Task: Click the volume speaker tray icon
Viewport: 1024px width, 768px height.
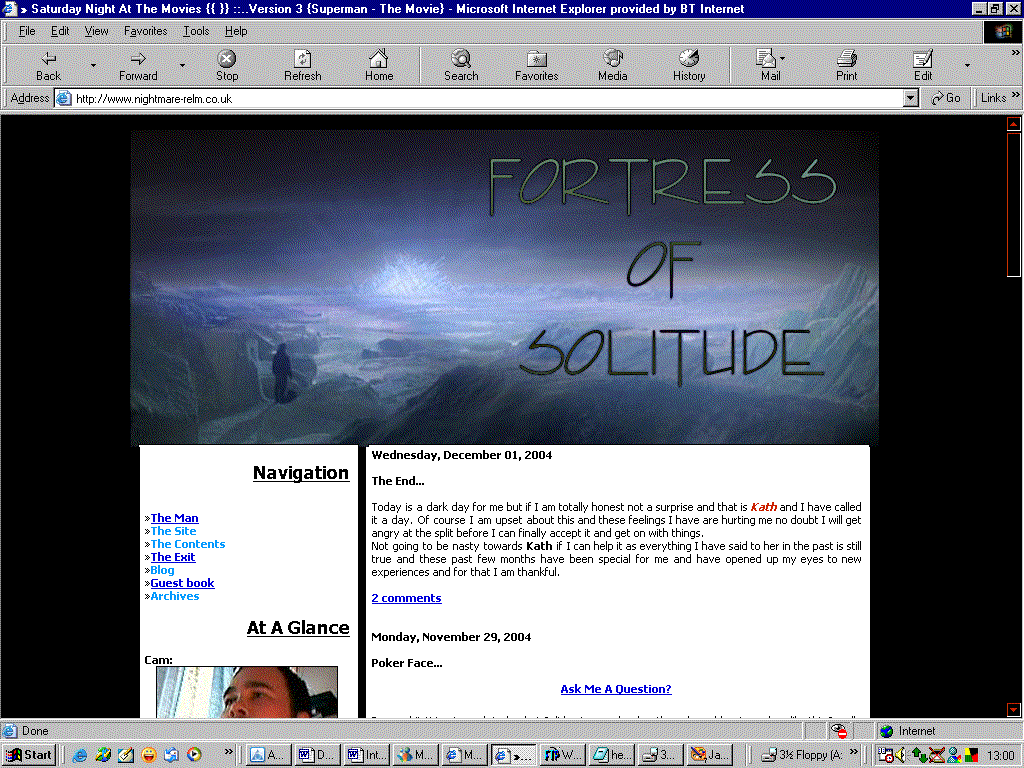Action: 901,755
